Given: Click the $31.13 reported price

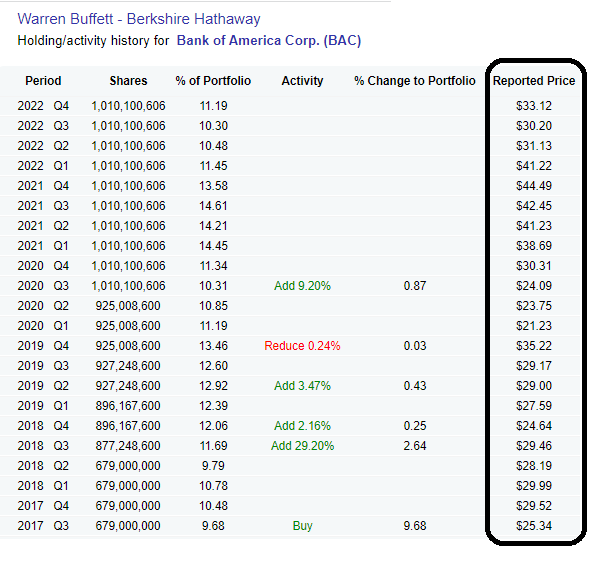Looking at the screenshot, I should (x=534, y=146).
